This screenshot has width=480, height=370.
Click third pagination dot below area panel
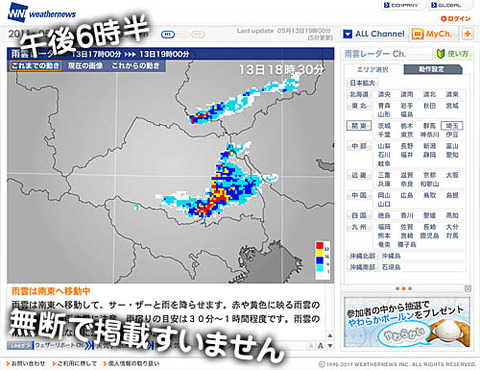point(410,289)
